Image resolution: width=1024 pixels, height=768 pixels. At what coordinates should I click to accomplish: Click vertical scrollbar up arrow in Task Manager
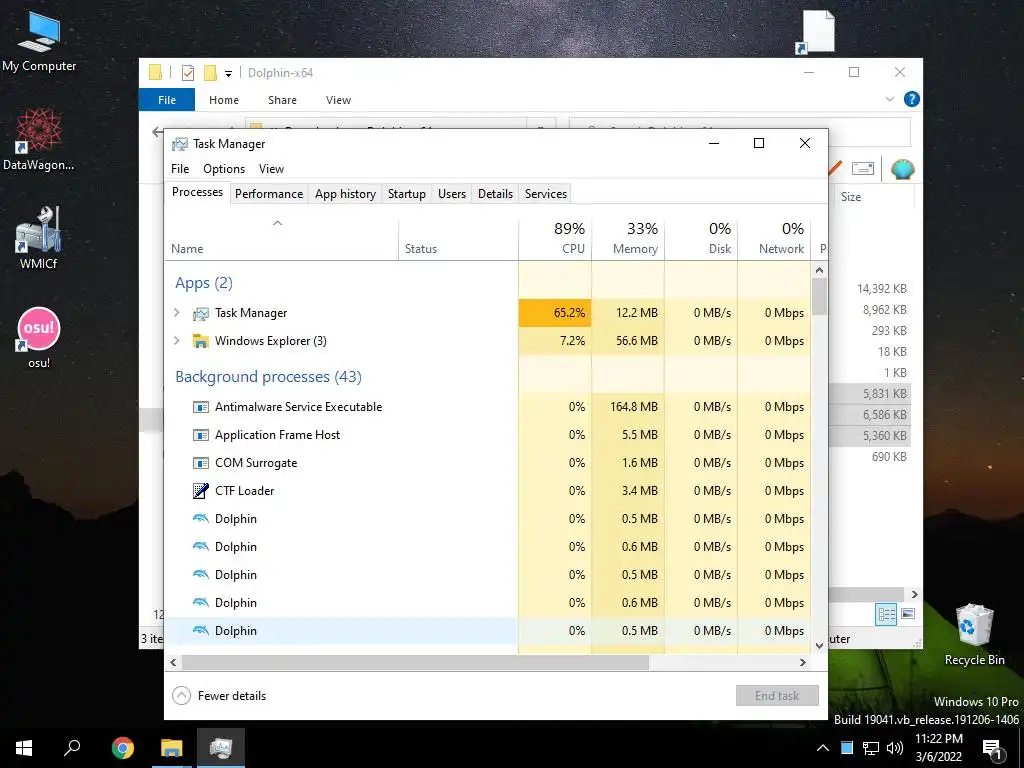tap(820, 270)
